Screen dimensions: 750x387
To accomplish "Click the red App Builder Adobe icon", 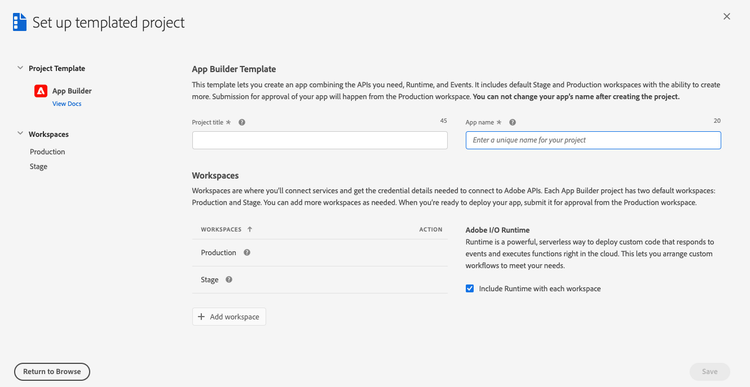I will pyautogui.click(x=41, y=91).
